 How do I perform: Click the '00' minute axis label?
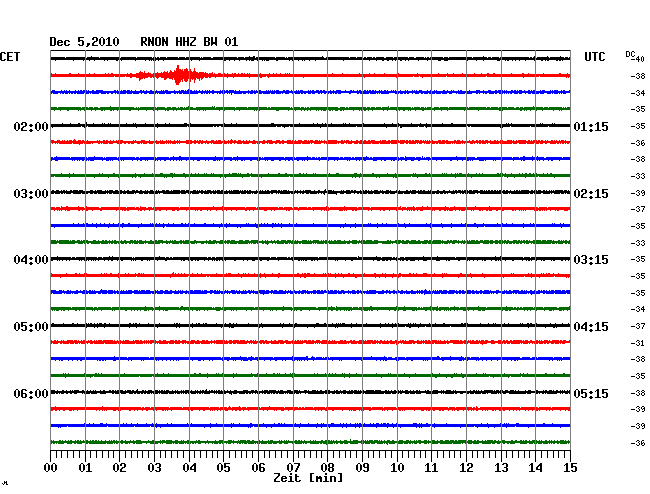(x=51, y=467)
